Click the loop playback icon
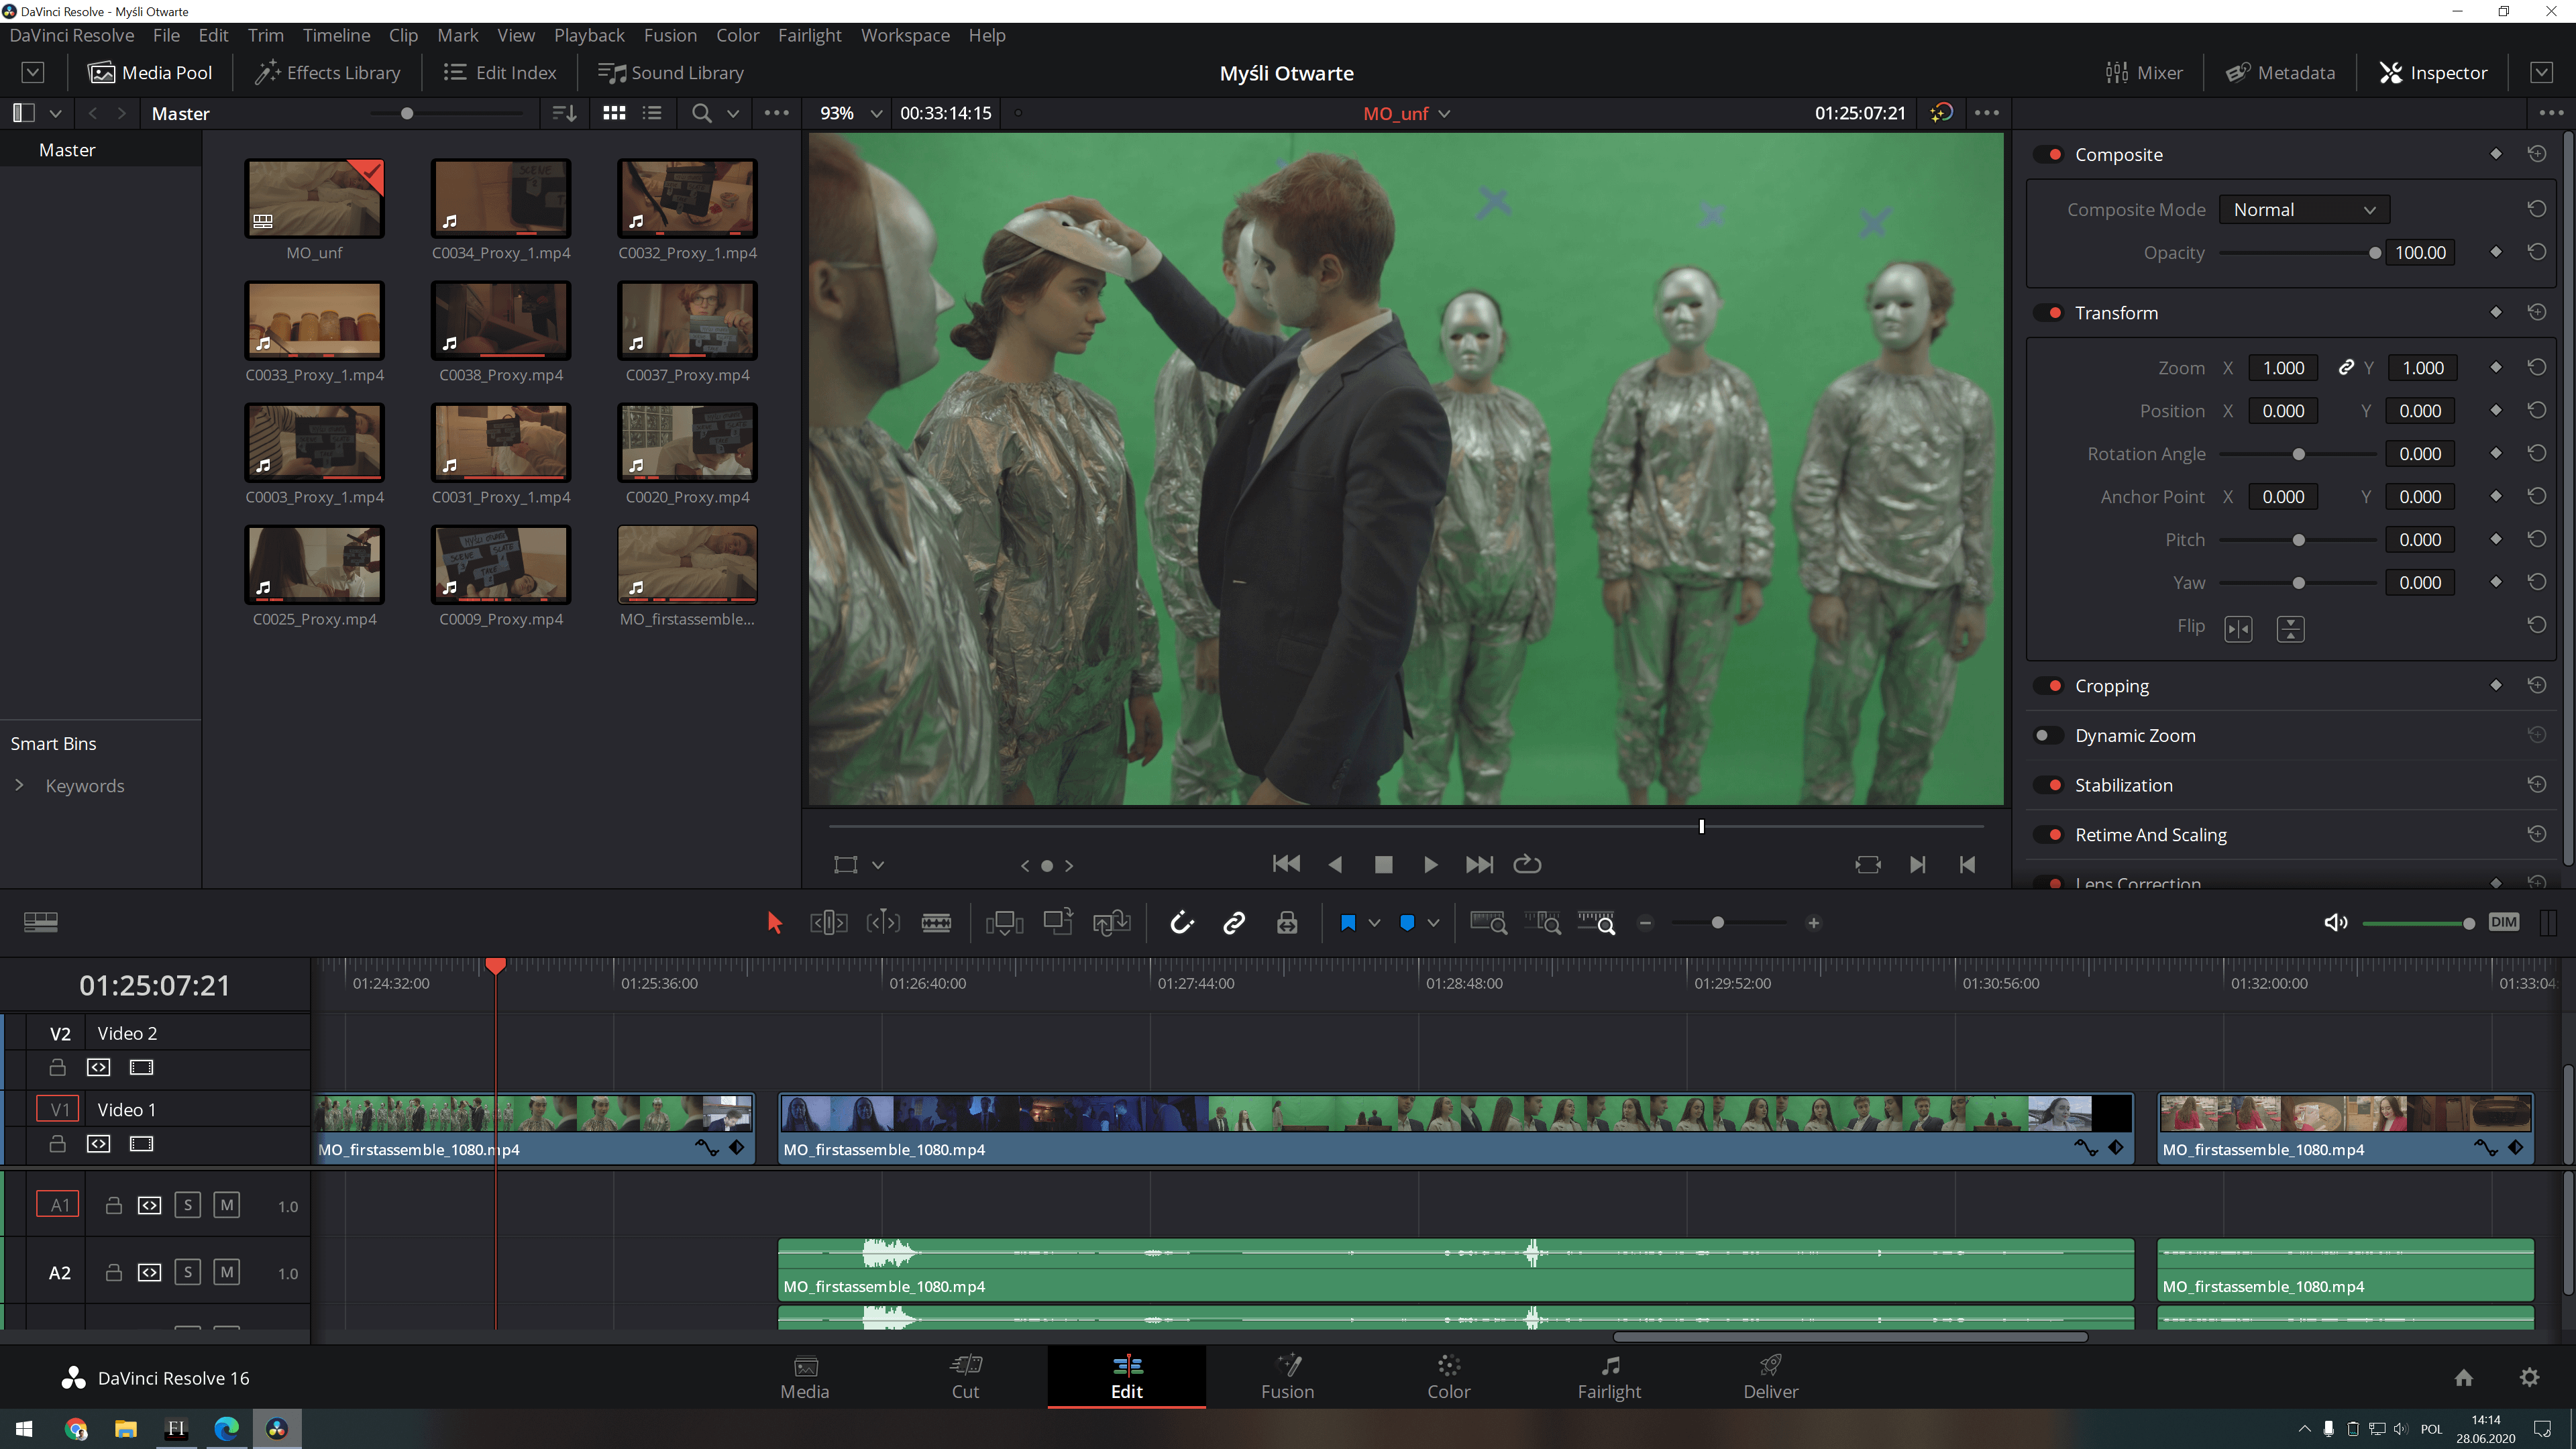 click(x=1527, y=864)
